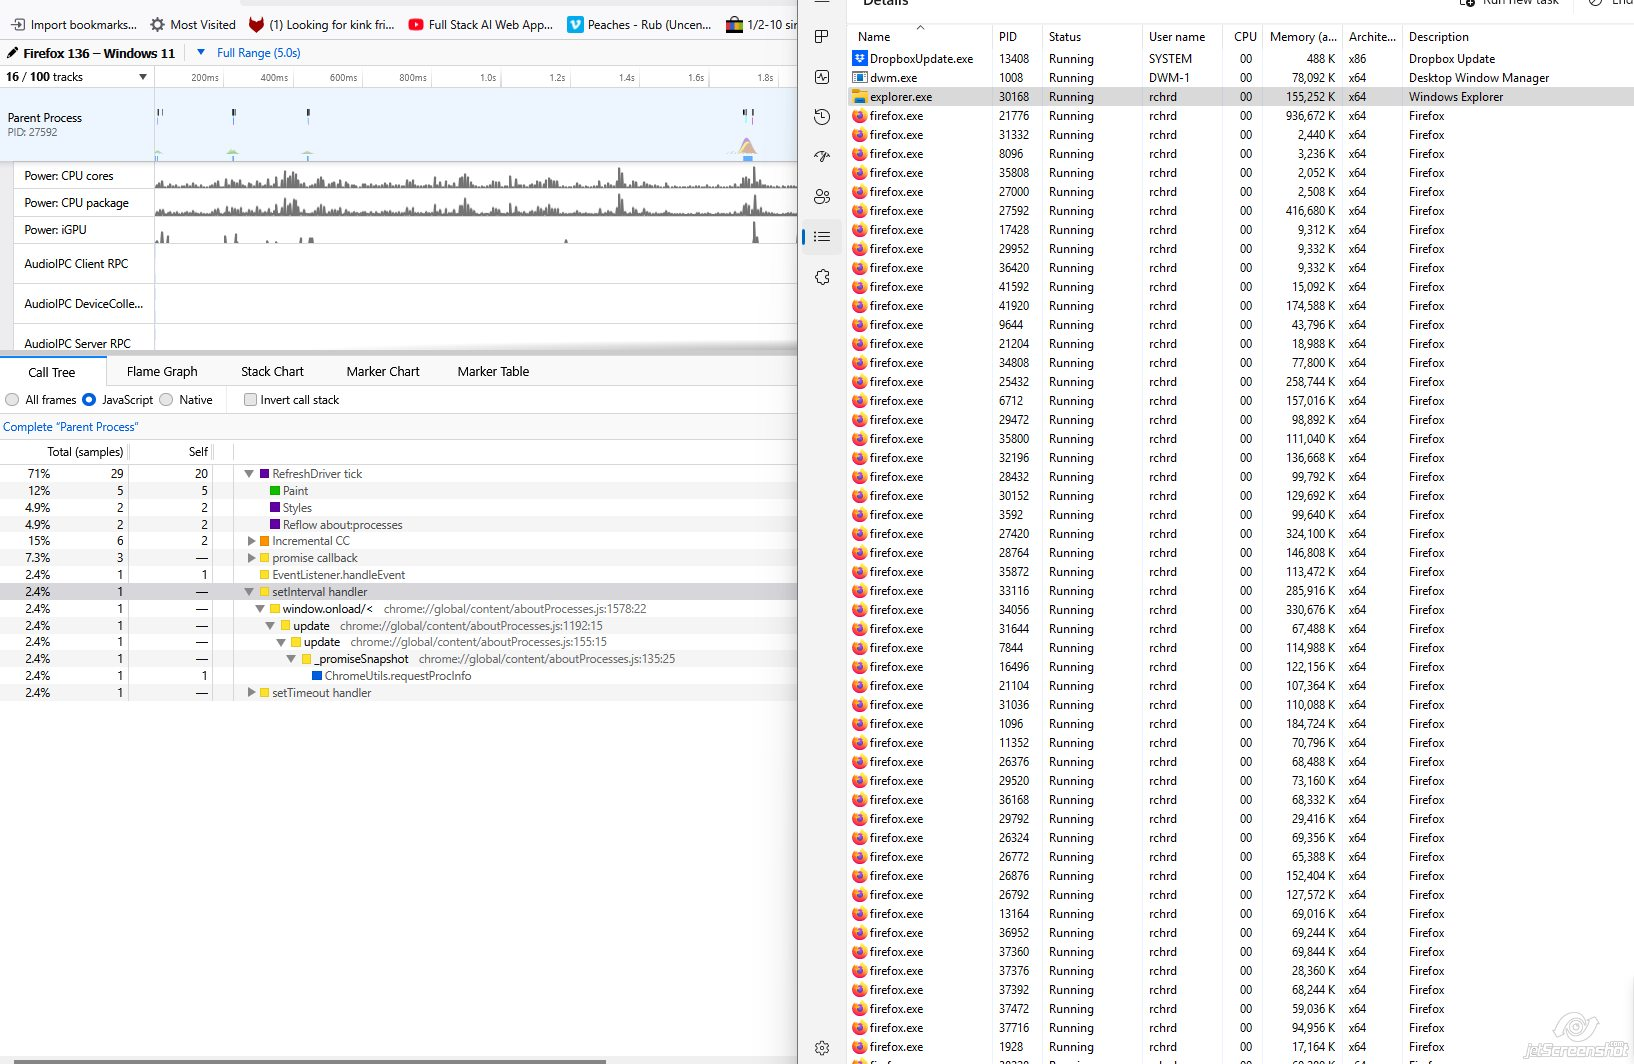Image resolution: width=1634 pixels, height=1064 pixels.
Task: Open Task Manager Users page icon
Action: pos(822,197)
